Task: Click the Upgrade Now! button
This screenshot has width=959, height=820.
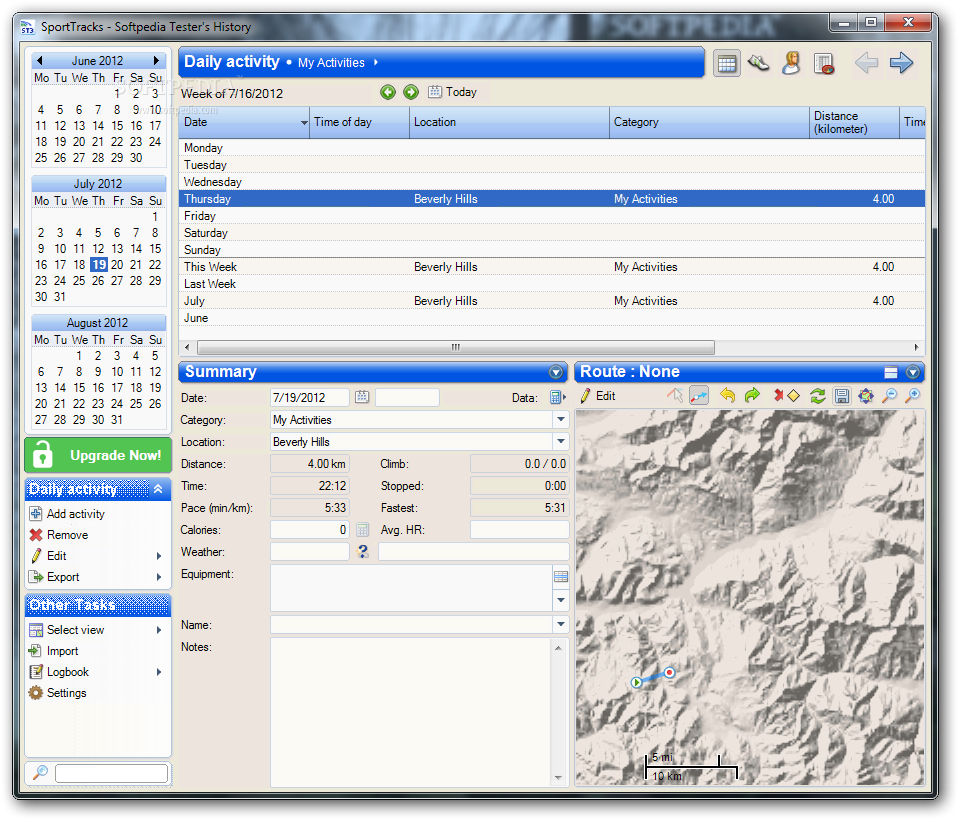Action: [x=98, y=455]
